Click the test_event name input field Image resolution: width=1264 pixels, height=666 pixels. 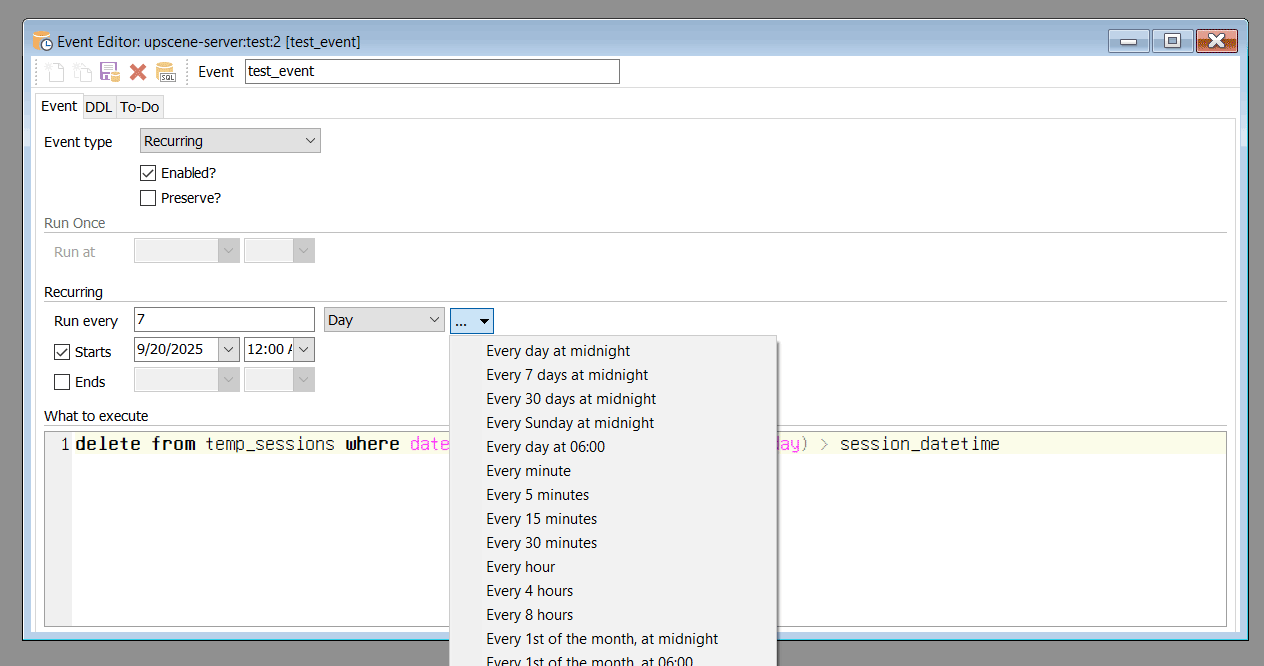click(x=432, y=71)
